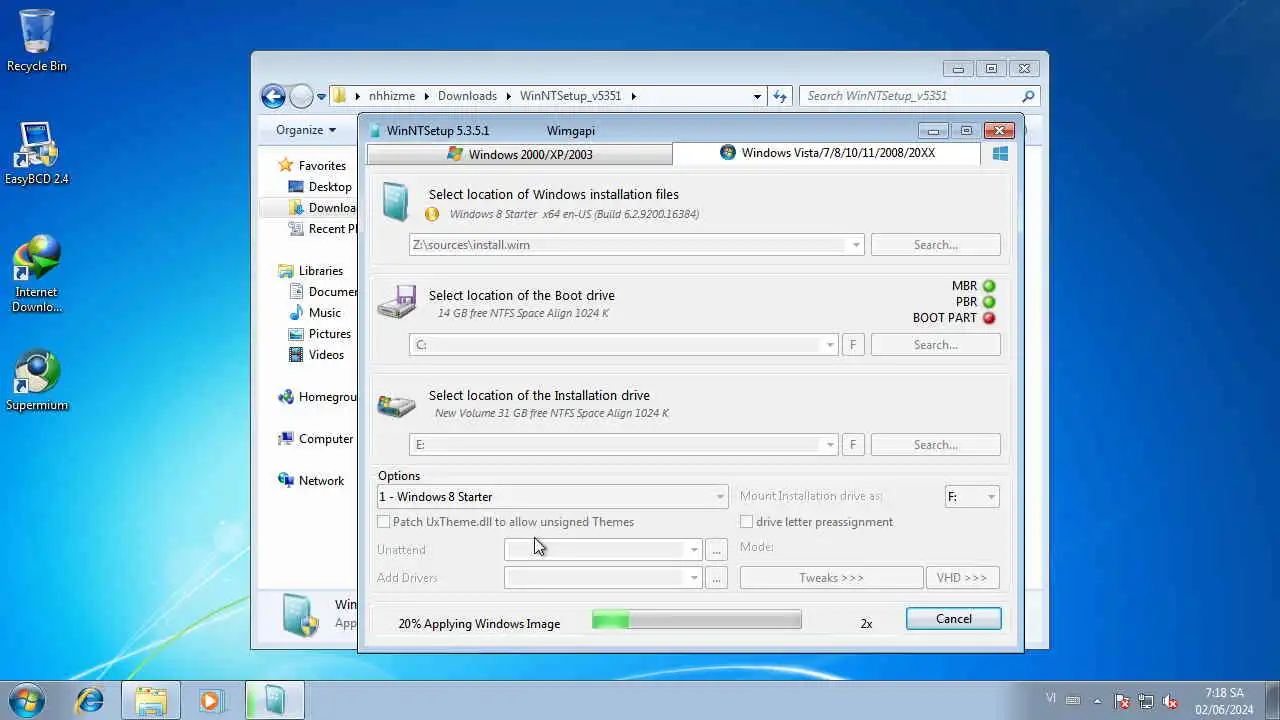Select Network in navigation pane
Image resolution: width=1280 pixels, height=720 pixels.
tap(321, 481)
